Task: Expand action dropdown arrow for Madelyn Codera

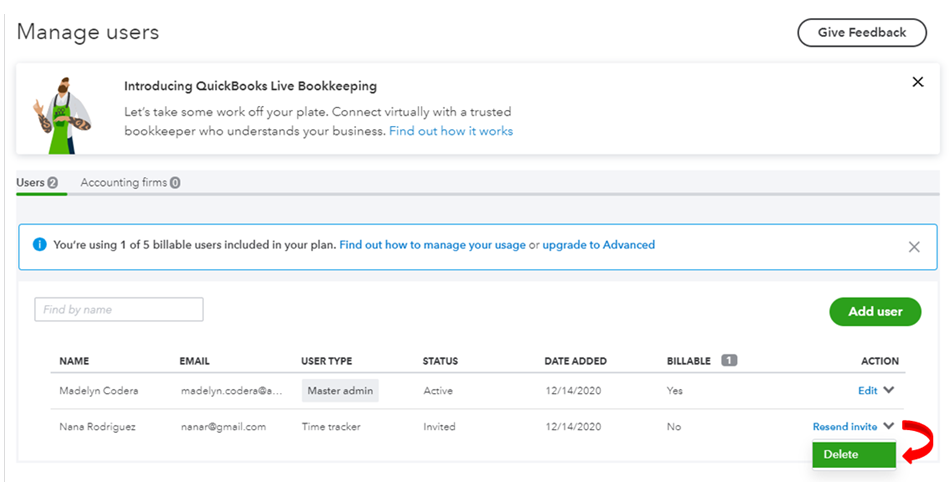Action: (888, 391)
